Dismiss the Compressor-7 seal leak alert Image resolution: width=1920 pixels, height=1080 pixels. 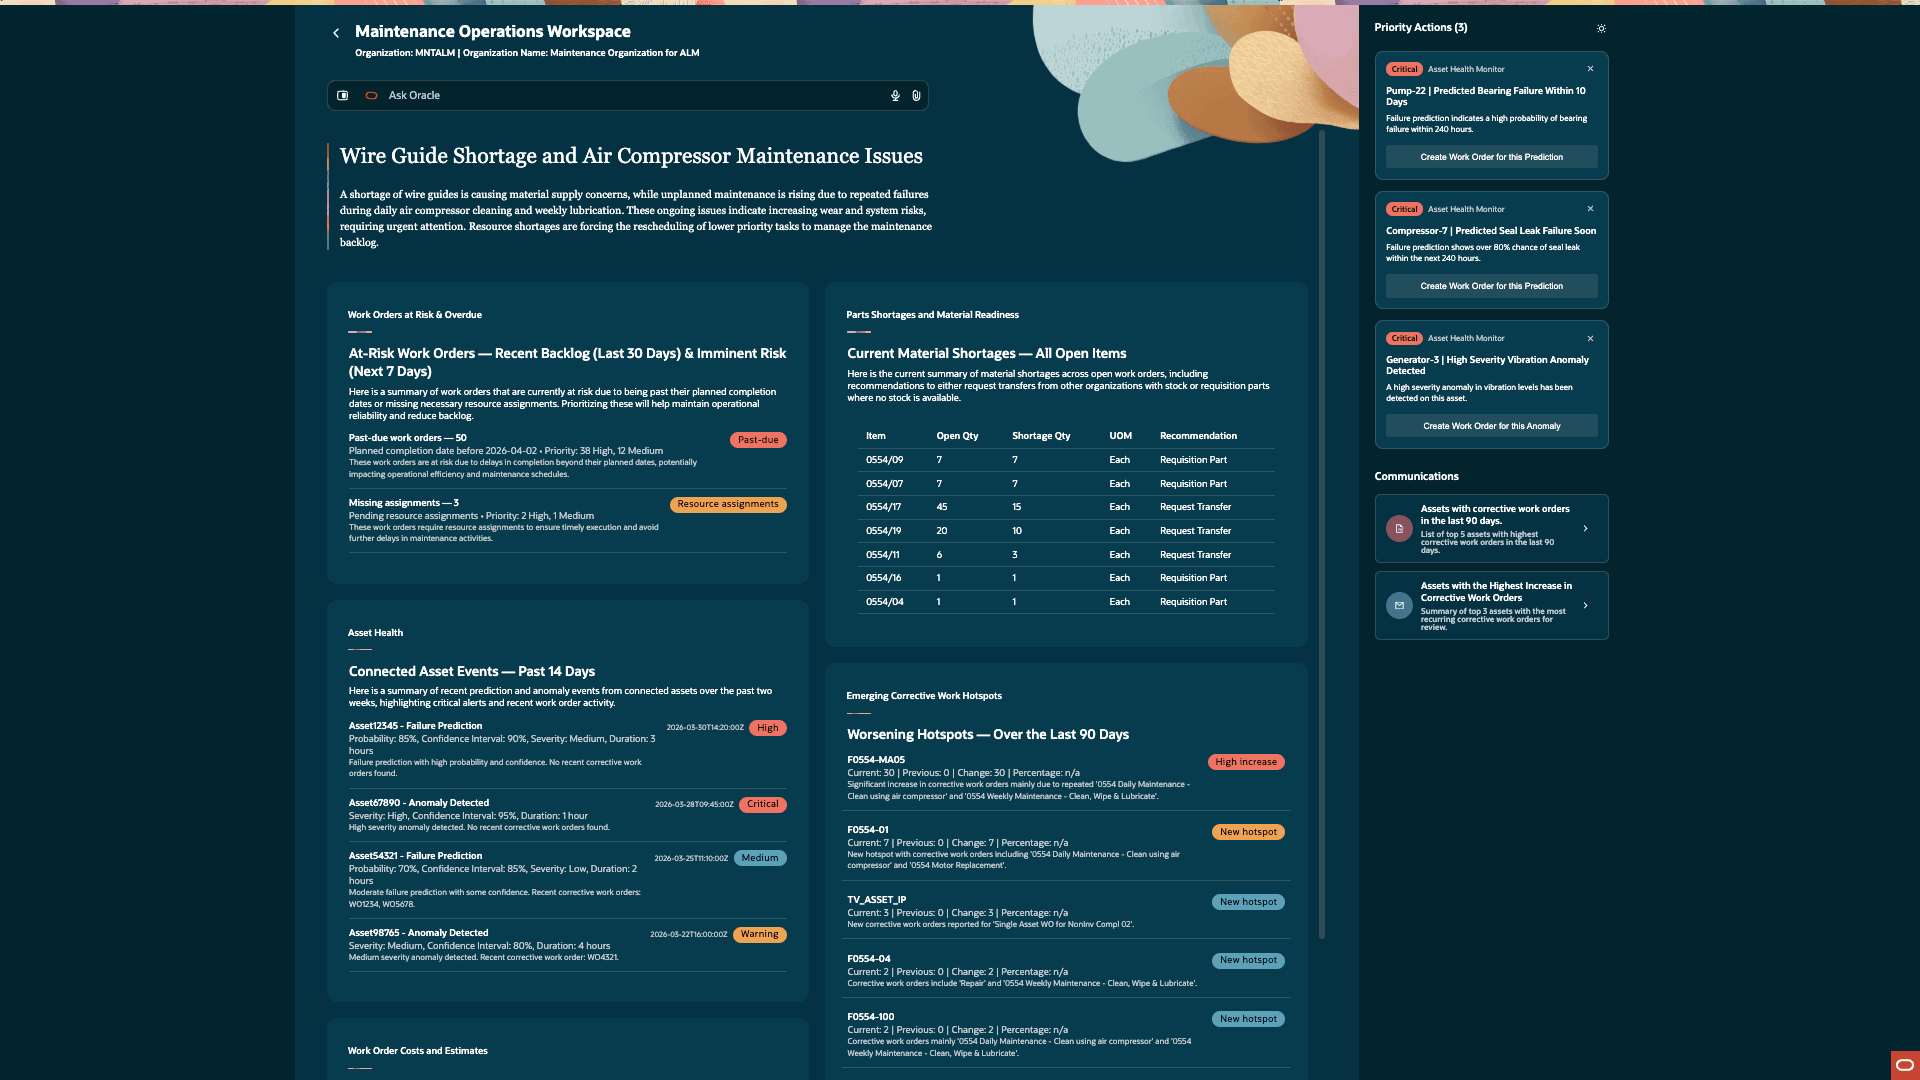click(x=1590, y=208)
